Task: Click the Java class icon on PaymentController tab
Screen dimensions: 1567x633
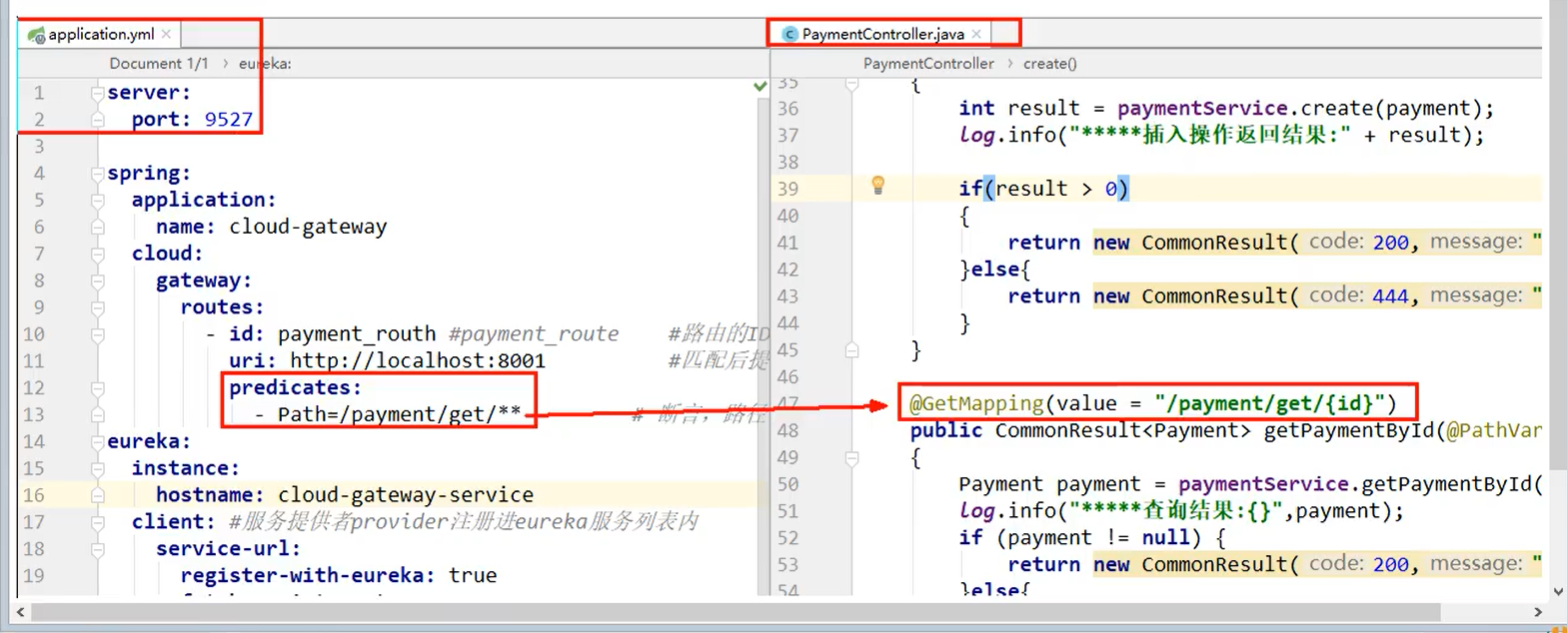Action: [790, 34]
